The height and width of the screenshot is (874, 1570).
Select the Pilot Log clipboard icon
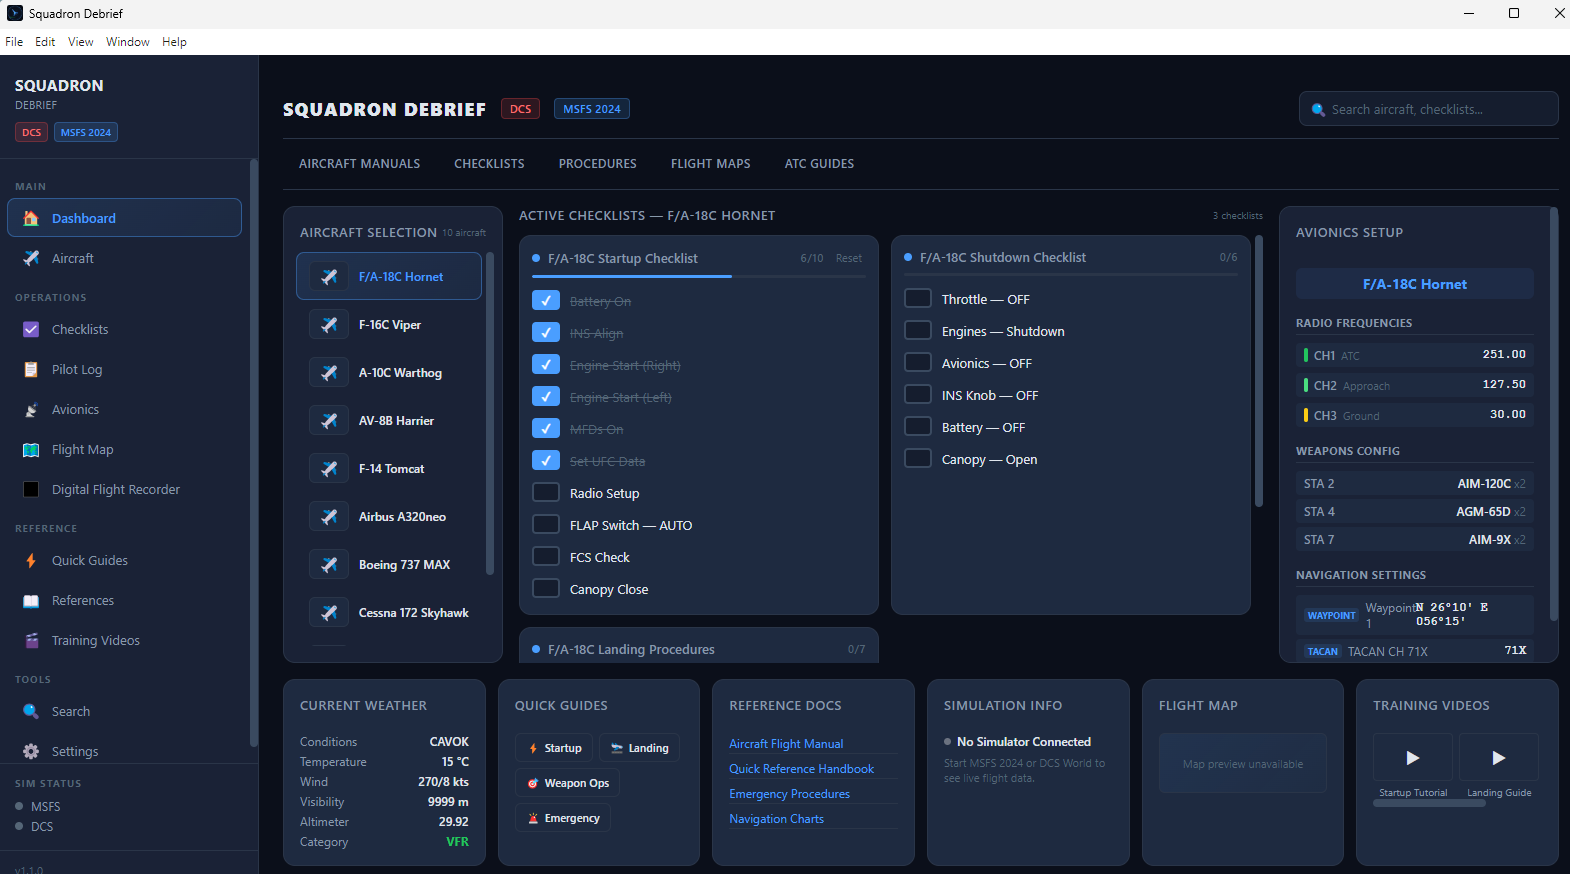click(x=31, y=370)
